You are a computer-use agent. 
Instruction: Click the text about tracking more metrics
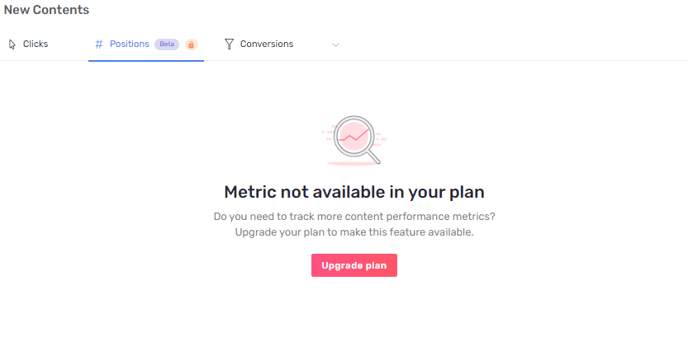[354, 216]
